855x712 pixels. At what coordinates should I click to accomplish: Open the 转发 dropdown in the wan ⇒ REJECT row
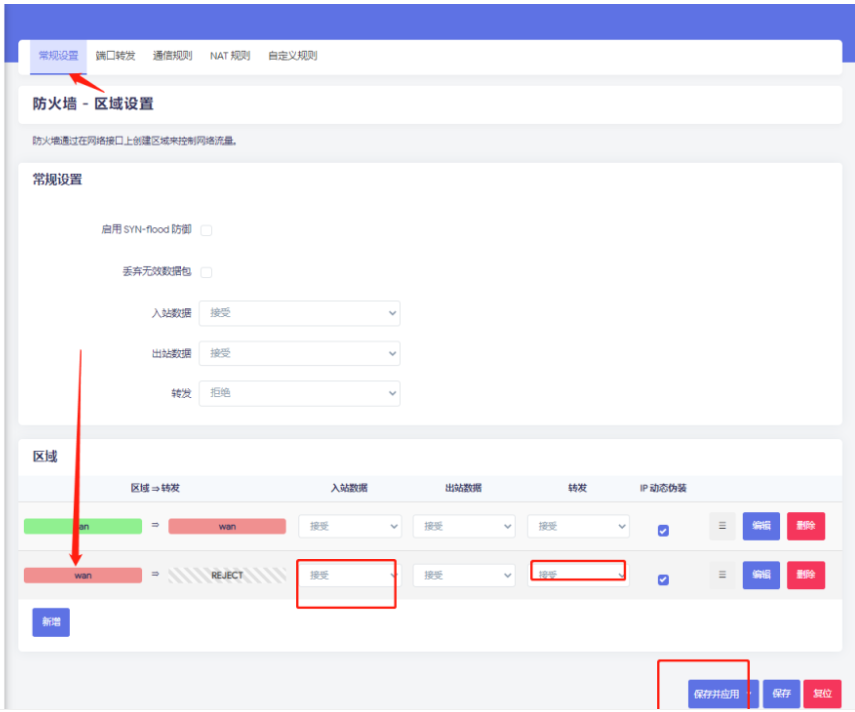(578, 576)
